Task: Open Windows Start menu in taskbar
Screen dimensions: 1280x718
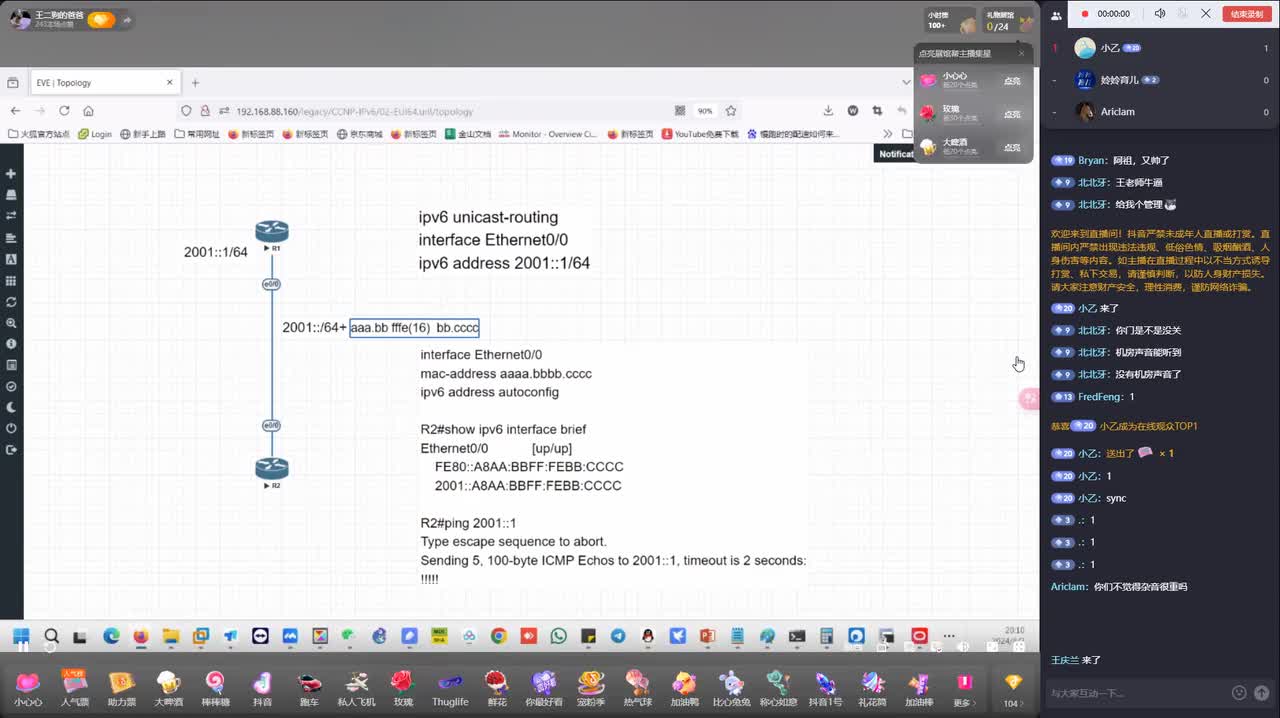Action: click(x=21, y=636)
